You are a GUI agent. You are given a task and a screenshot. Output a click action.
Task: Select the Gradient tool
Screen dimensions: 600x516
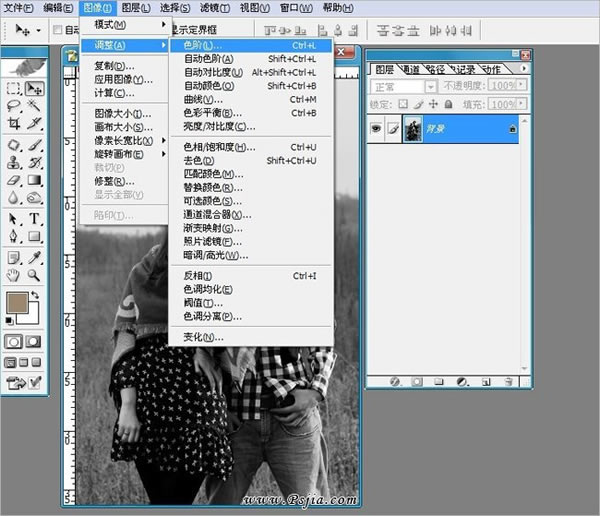click(34, 180)
